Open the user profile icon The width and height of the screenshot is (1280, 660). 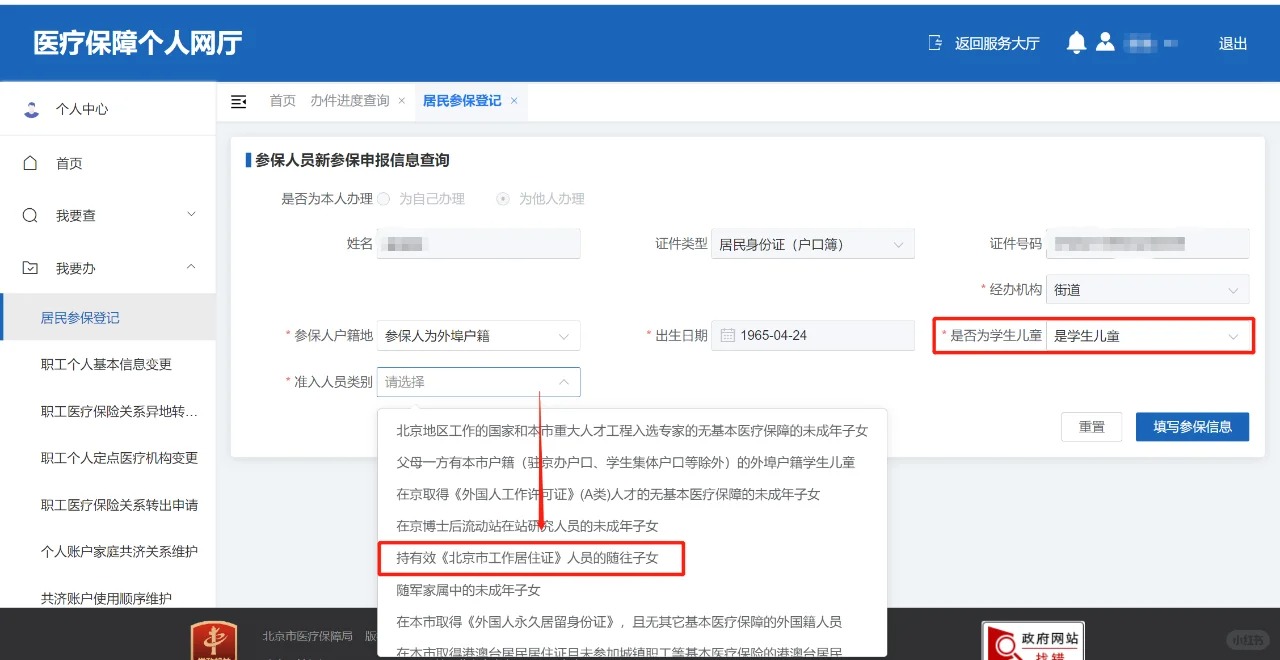click(x=1105, y=42)
